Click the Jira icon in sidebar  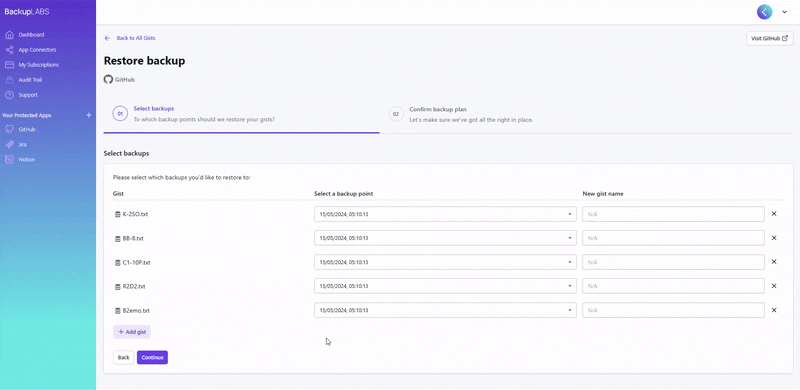point(9,144)
